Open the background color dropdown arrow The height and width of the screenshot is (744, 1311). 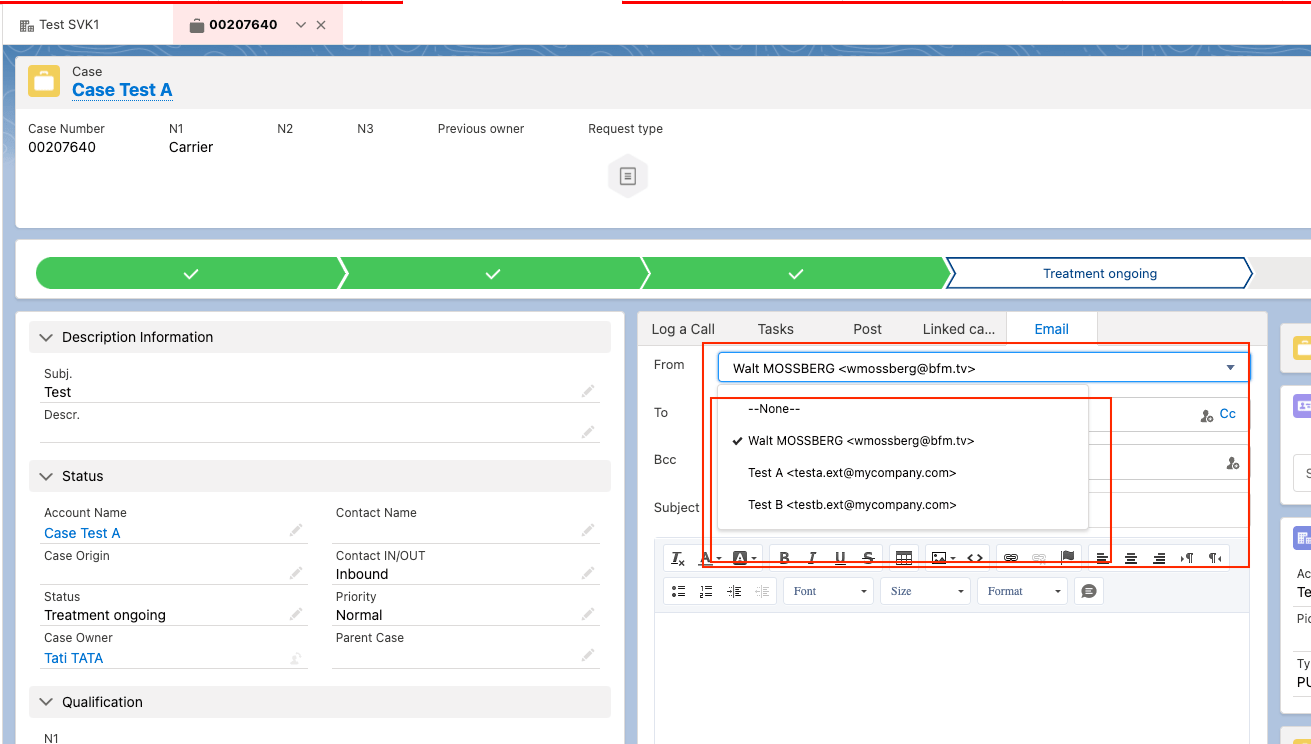(x=753, y=559)
